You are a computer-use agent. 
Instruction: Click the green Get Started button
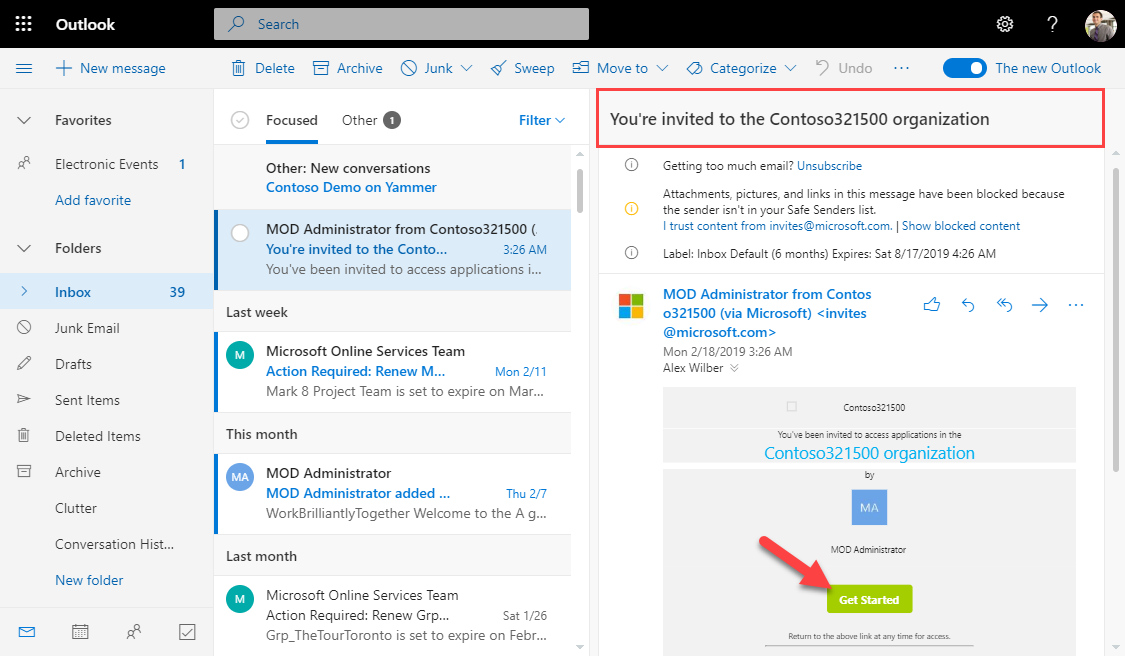pos(869,599)
